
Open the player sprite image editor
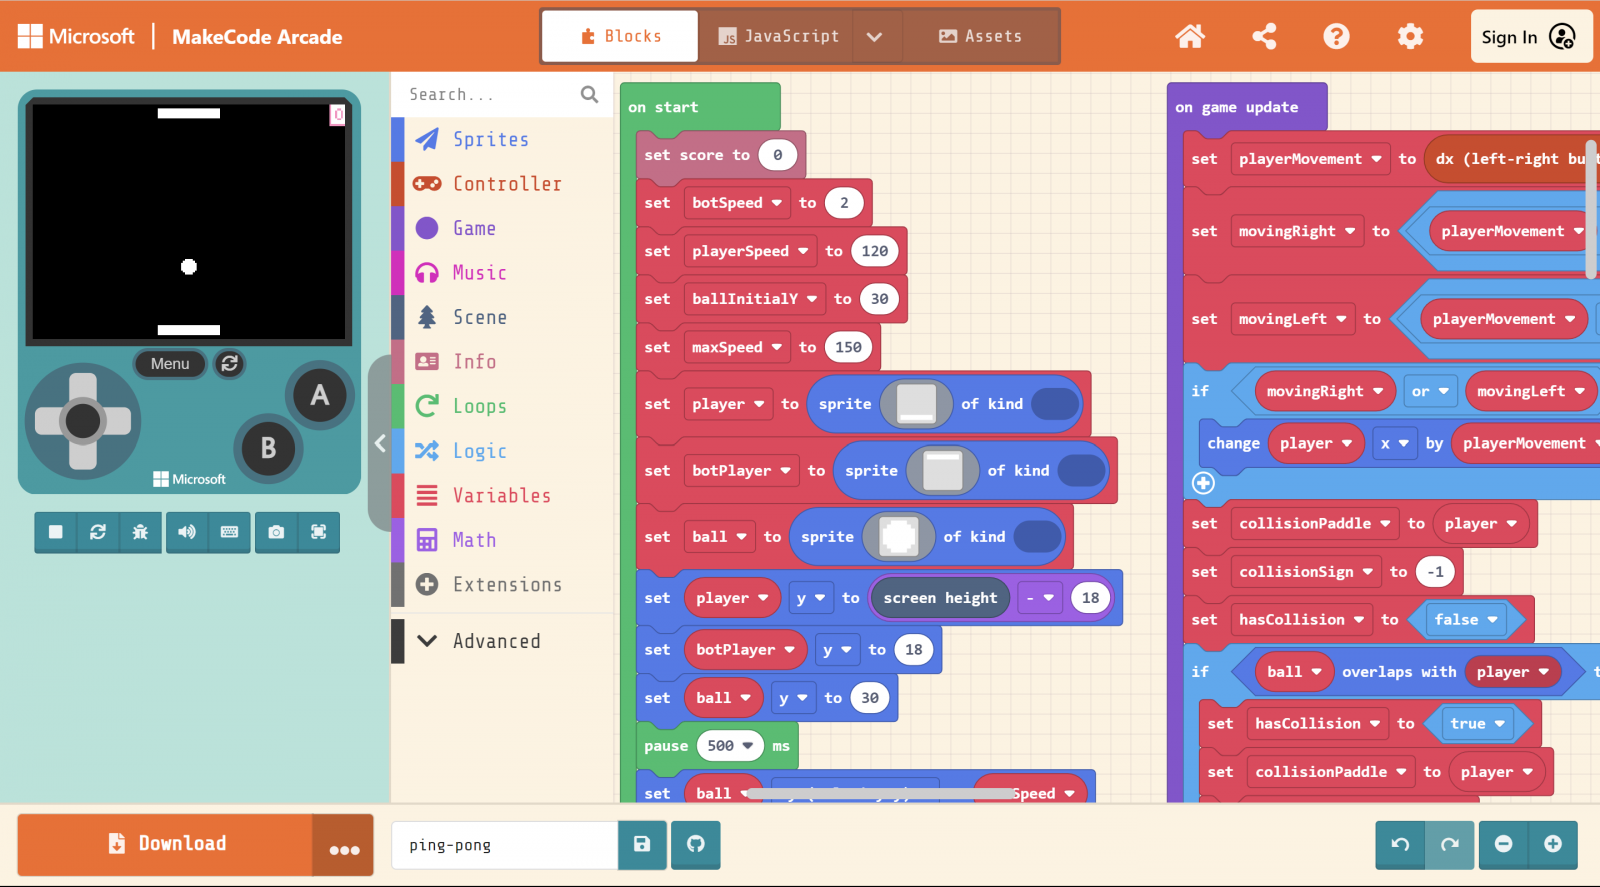916,404
